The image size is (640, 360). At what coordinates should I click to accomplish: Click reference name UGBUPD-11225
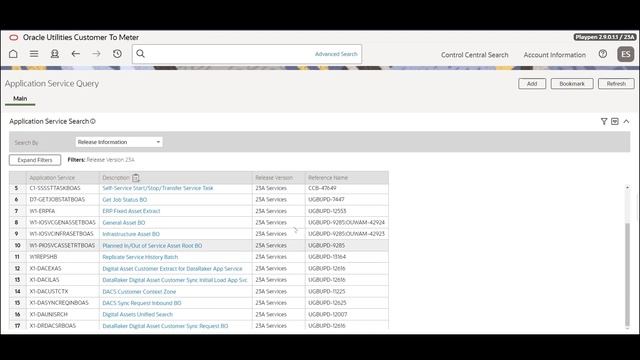coord(327,291)
